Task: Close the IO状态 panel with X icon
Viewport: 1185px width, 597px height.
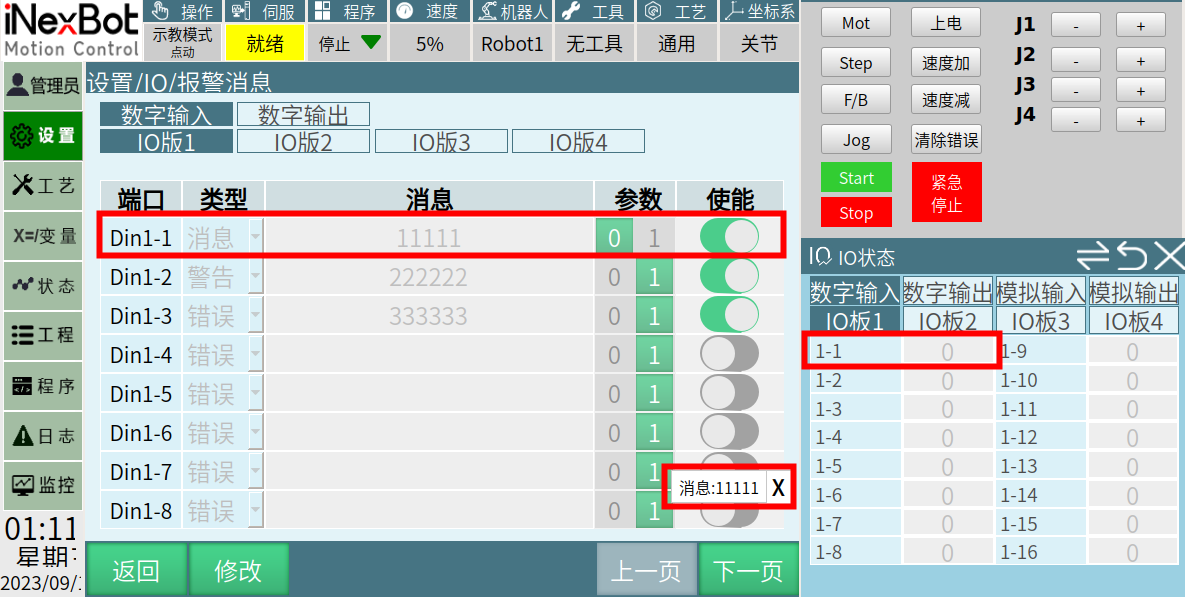Action: (x=1168, y=257)
